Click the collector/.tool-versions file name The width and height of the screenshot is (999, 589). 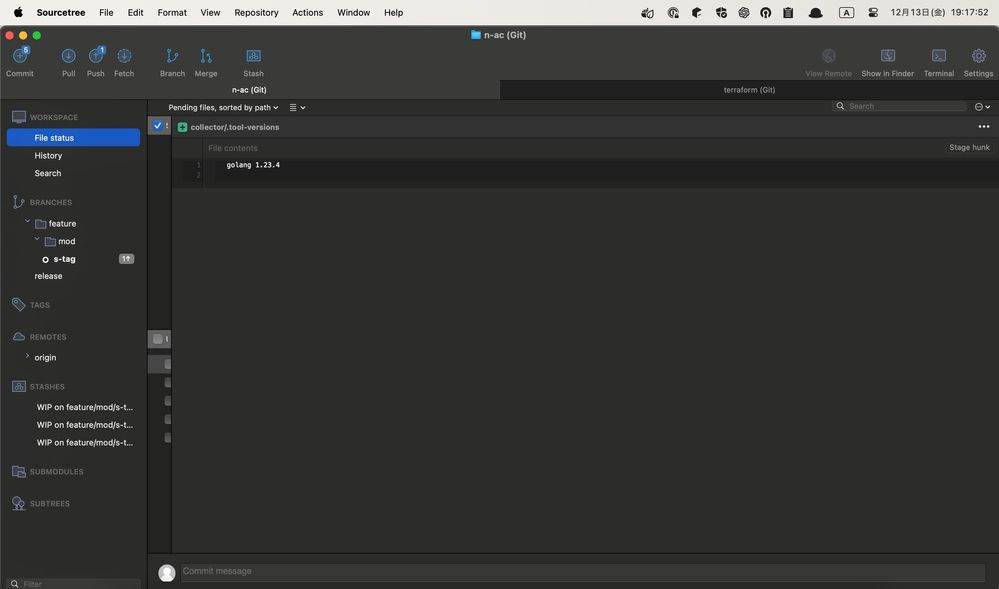[x=234, y=127]
